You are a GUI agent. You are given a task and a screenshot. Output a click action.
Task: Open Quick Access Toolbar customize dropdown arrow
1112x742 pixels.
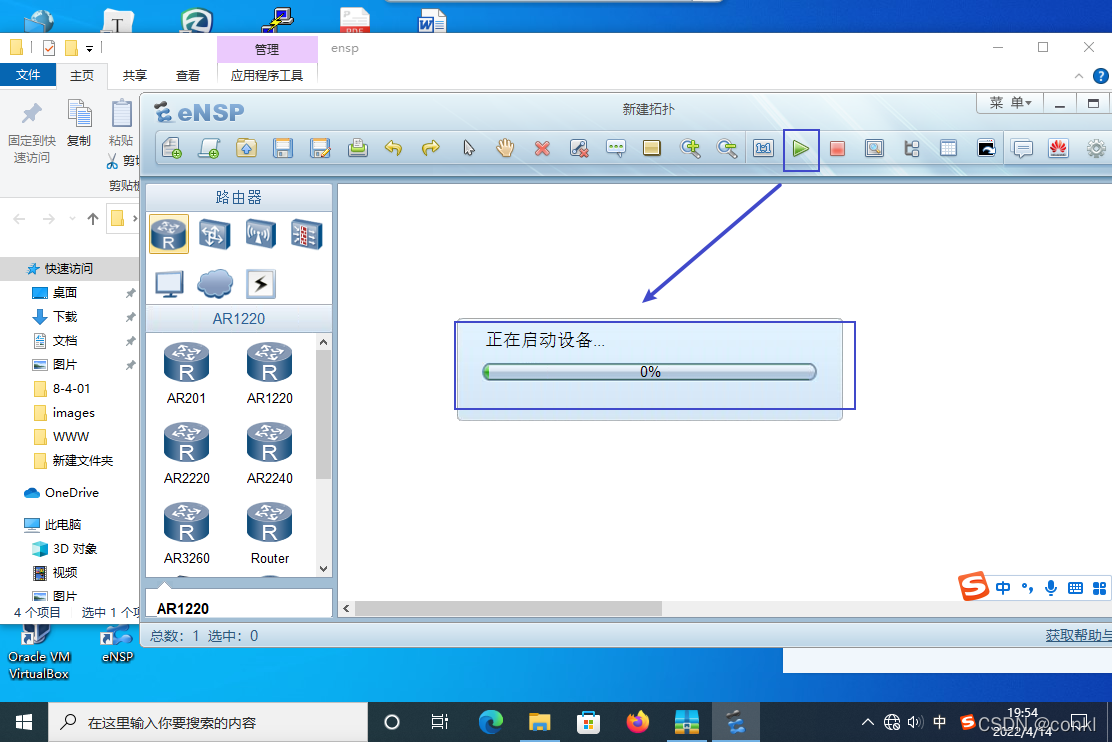[89, 49]
